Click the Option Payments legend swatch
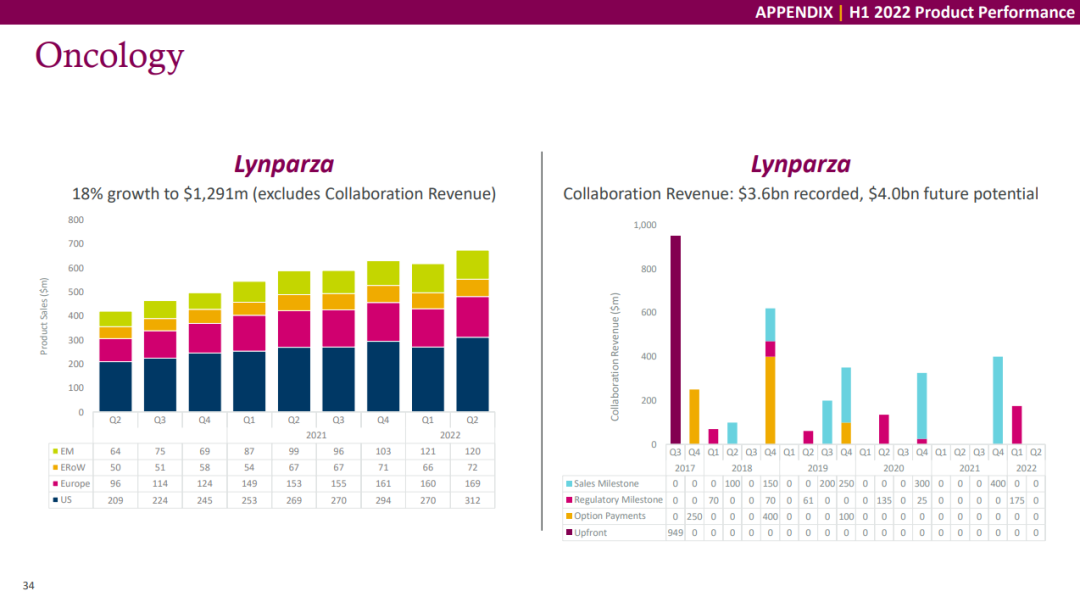This screenshot has width=1080, height=602. [x=570, y=516]
